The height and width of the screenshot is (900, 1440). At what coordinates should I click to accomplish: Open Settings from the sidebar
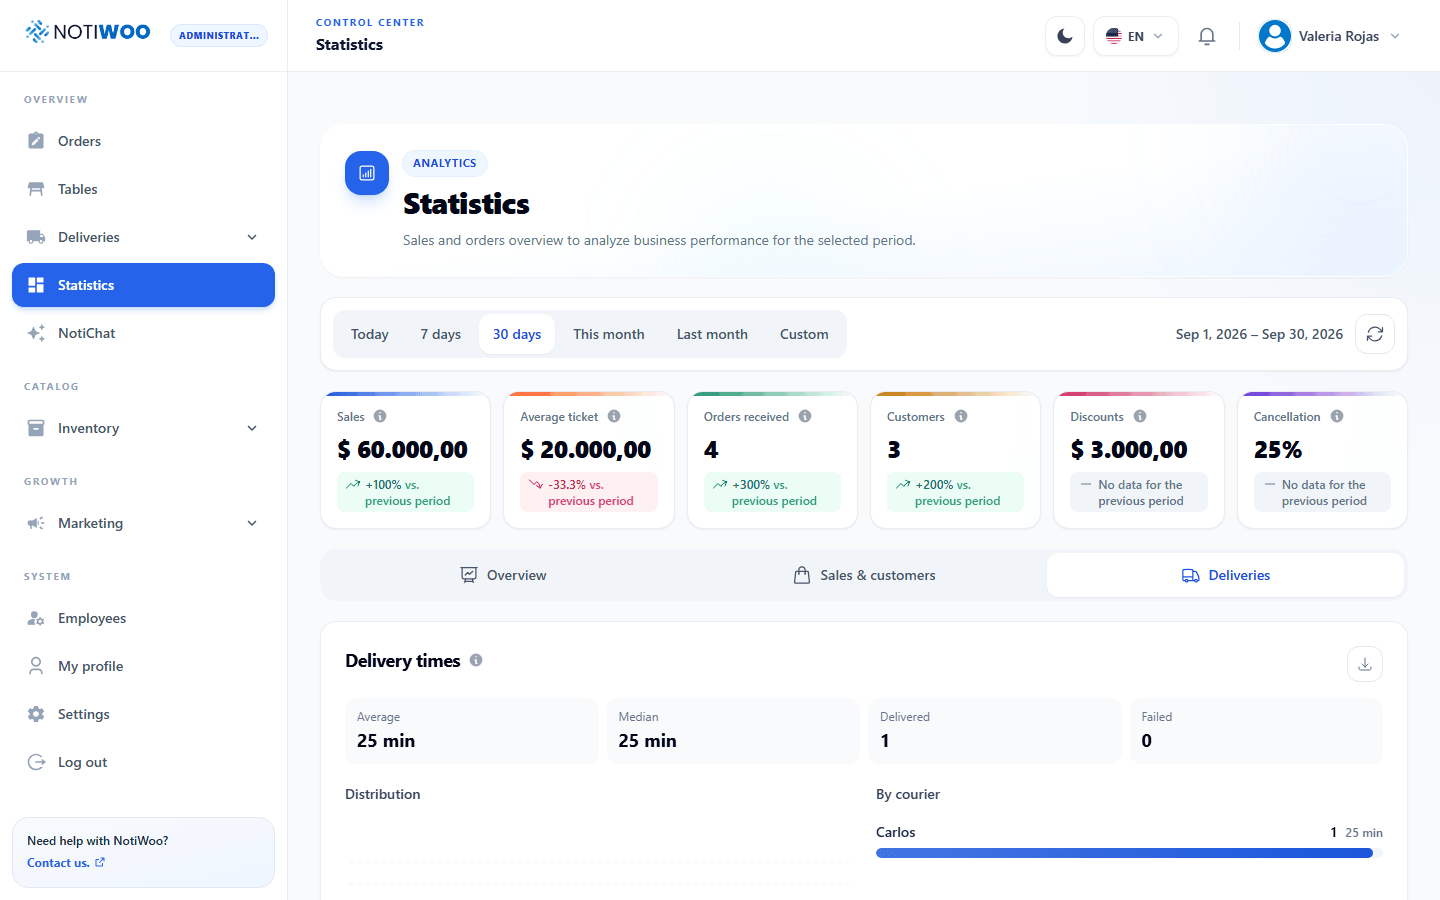pyautogui.click(x=143, y=714)
